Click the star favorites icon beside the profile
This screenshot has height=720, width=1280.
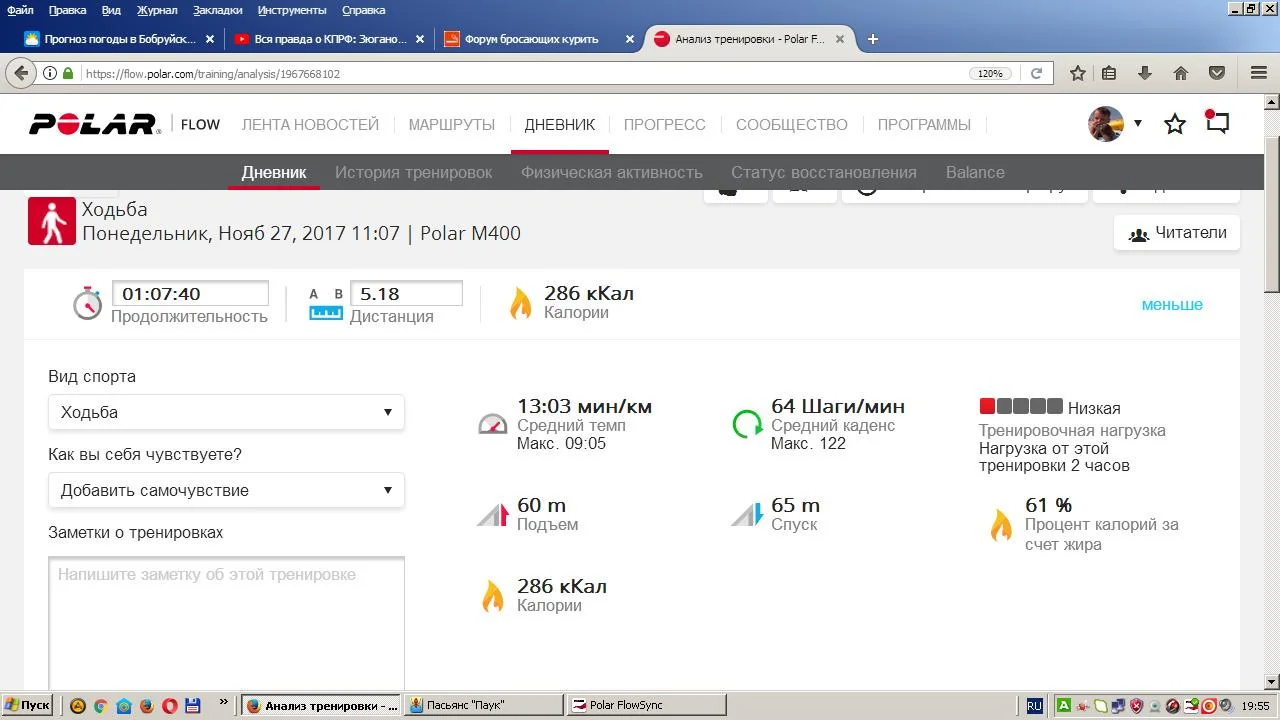point(1175,124)
